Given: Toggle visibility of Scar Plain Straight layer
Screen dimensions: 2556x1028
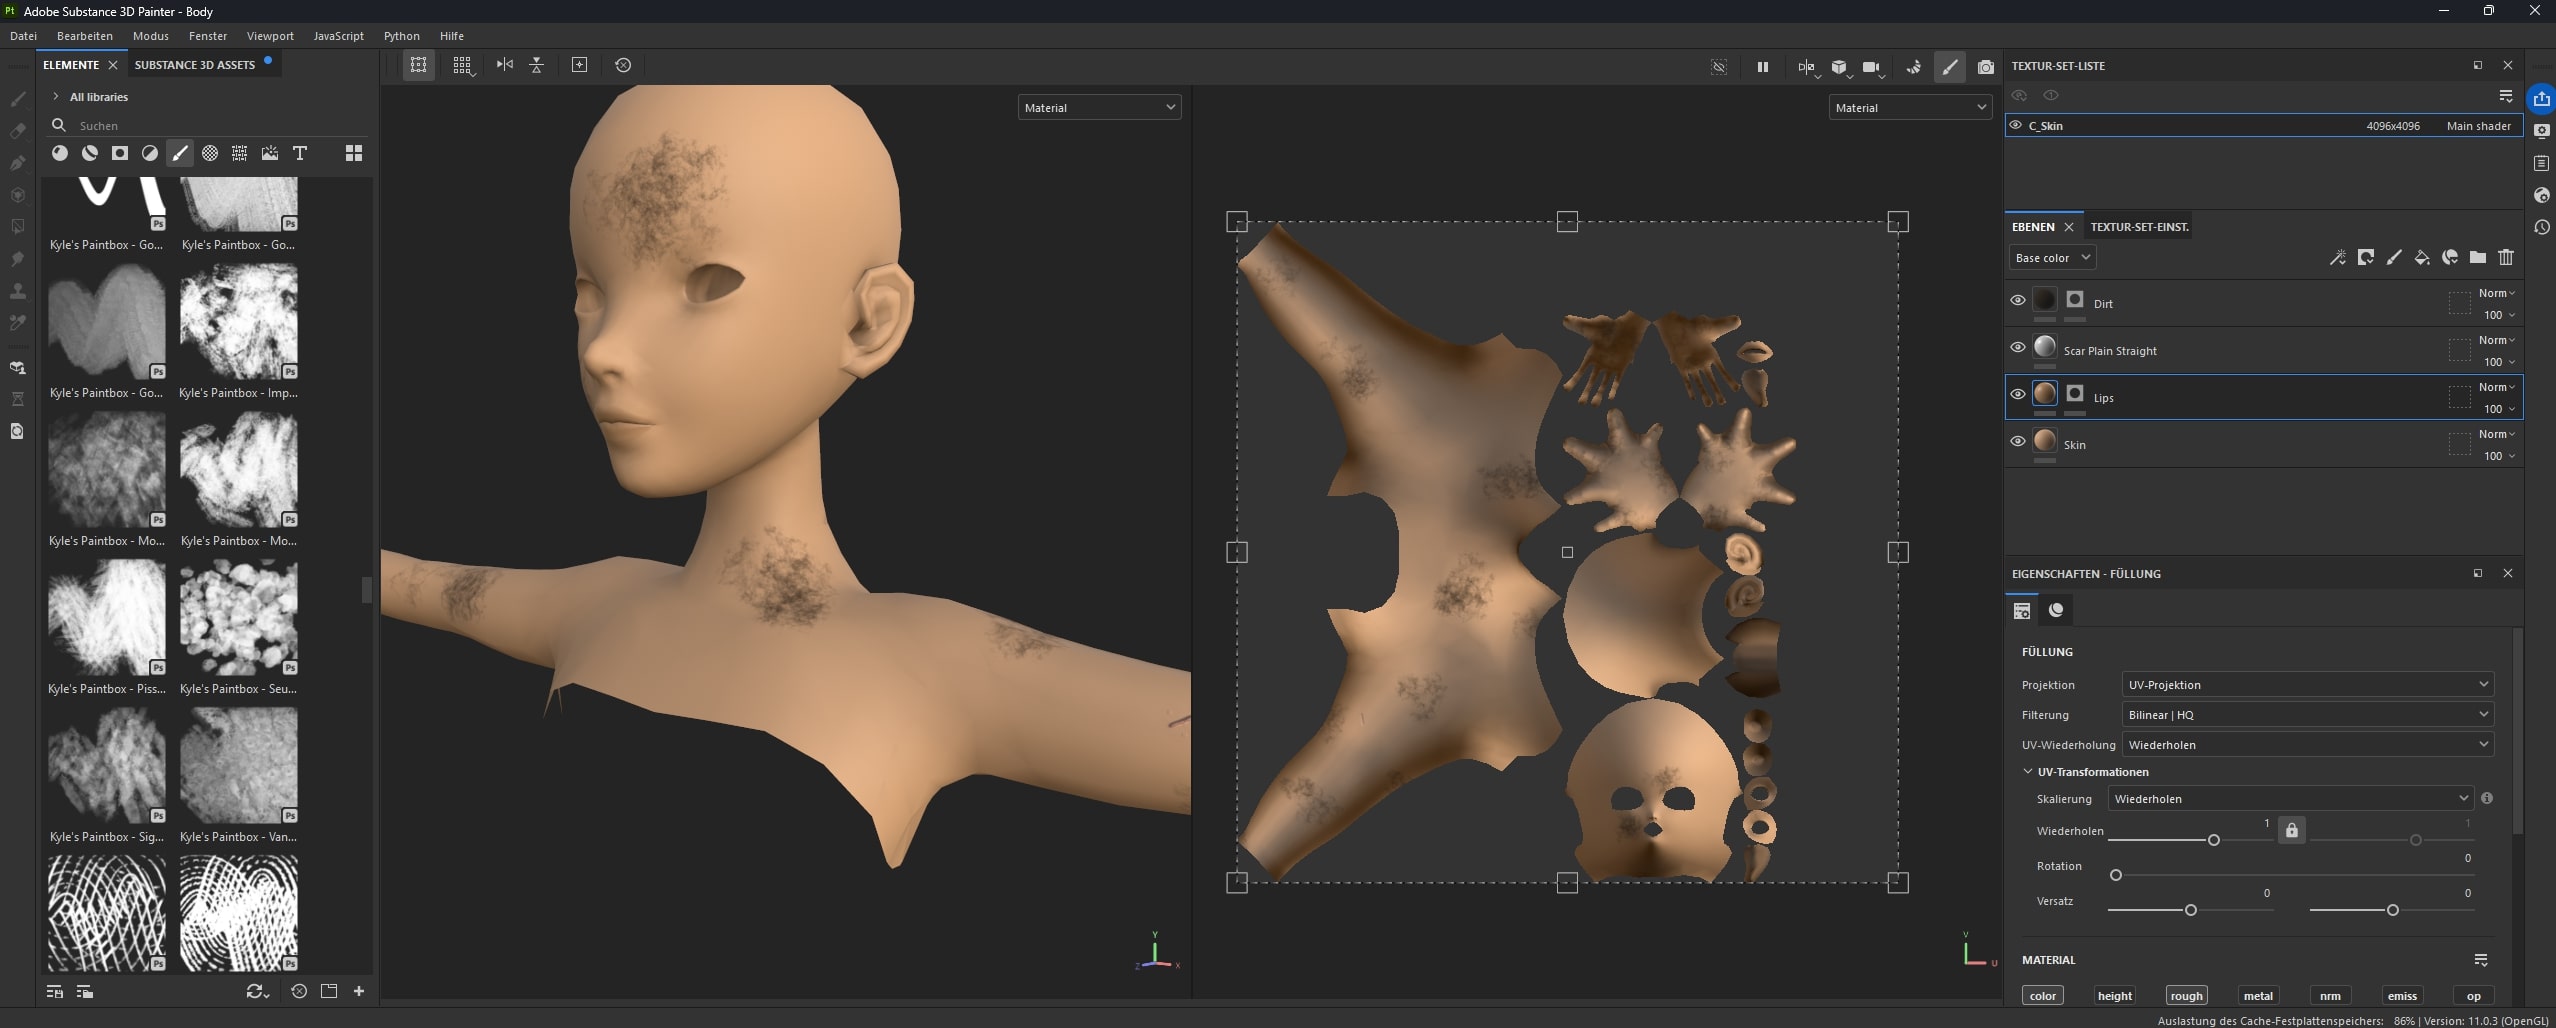Looking at the screenshot, I should pos(2017,347).
